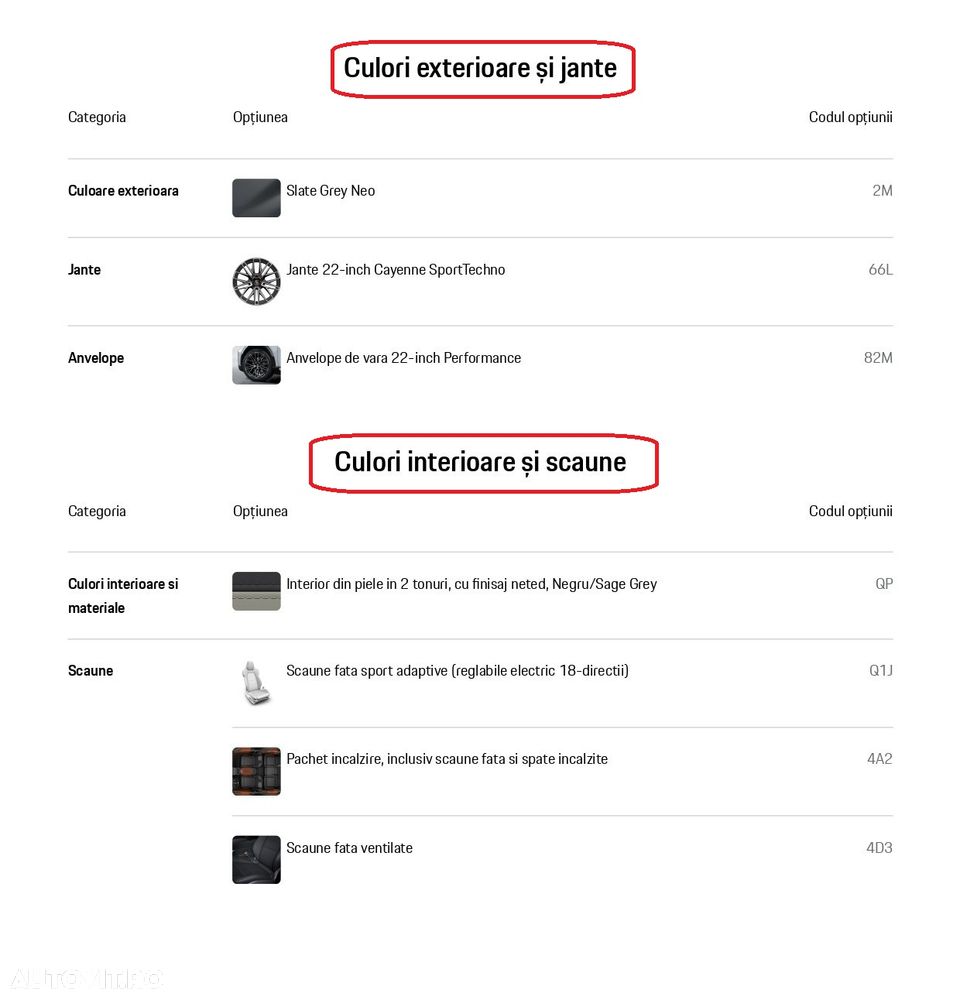Select the "Culori exterioare și jante" heading
Image resolution: width=960 pixels, height=999 pixels.
click(x=481, y=68)
